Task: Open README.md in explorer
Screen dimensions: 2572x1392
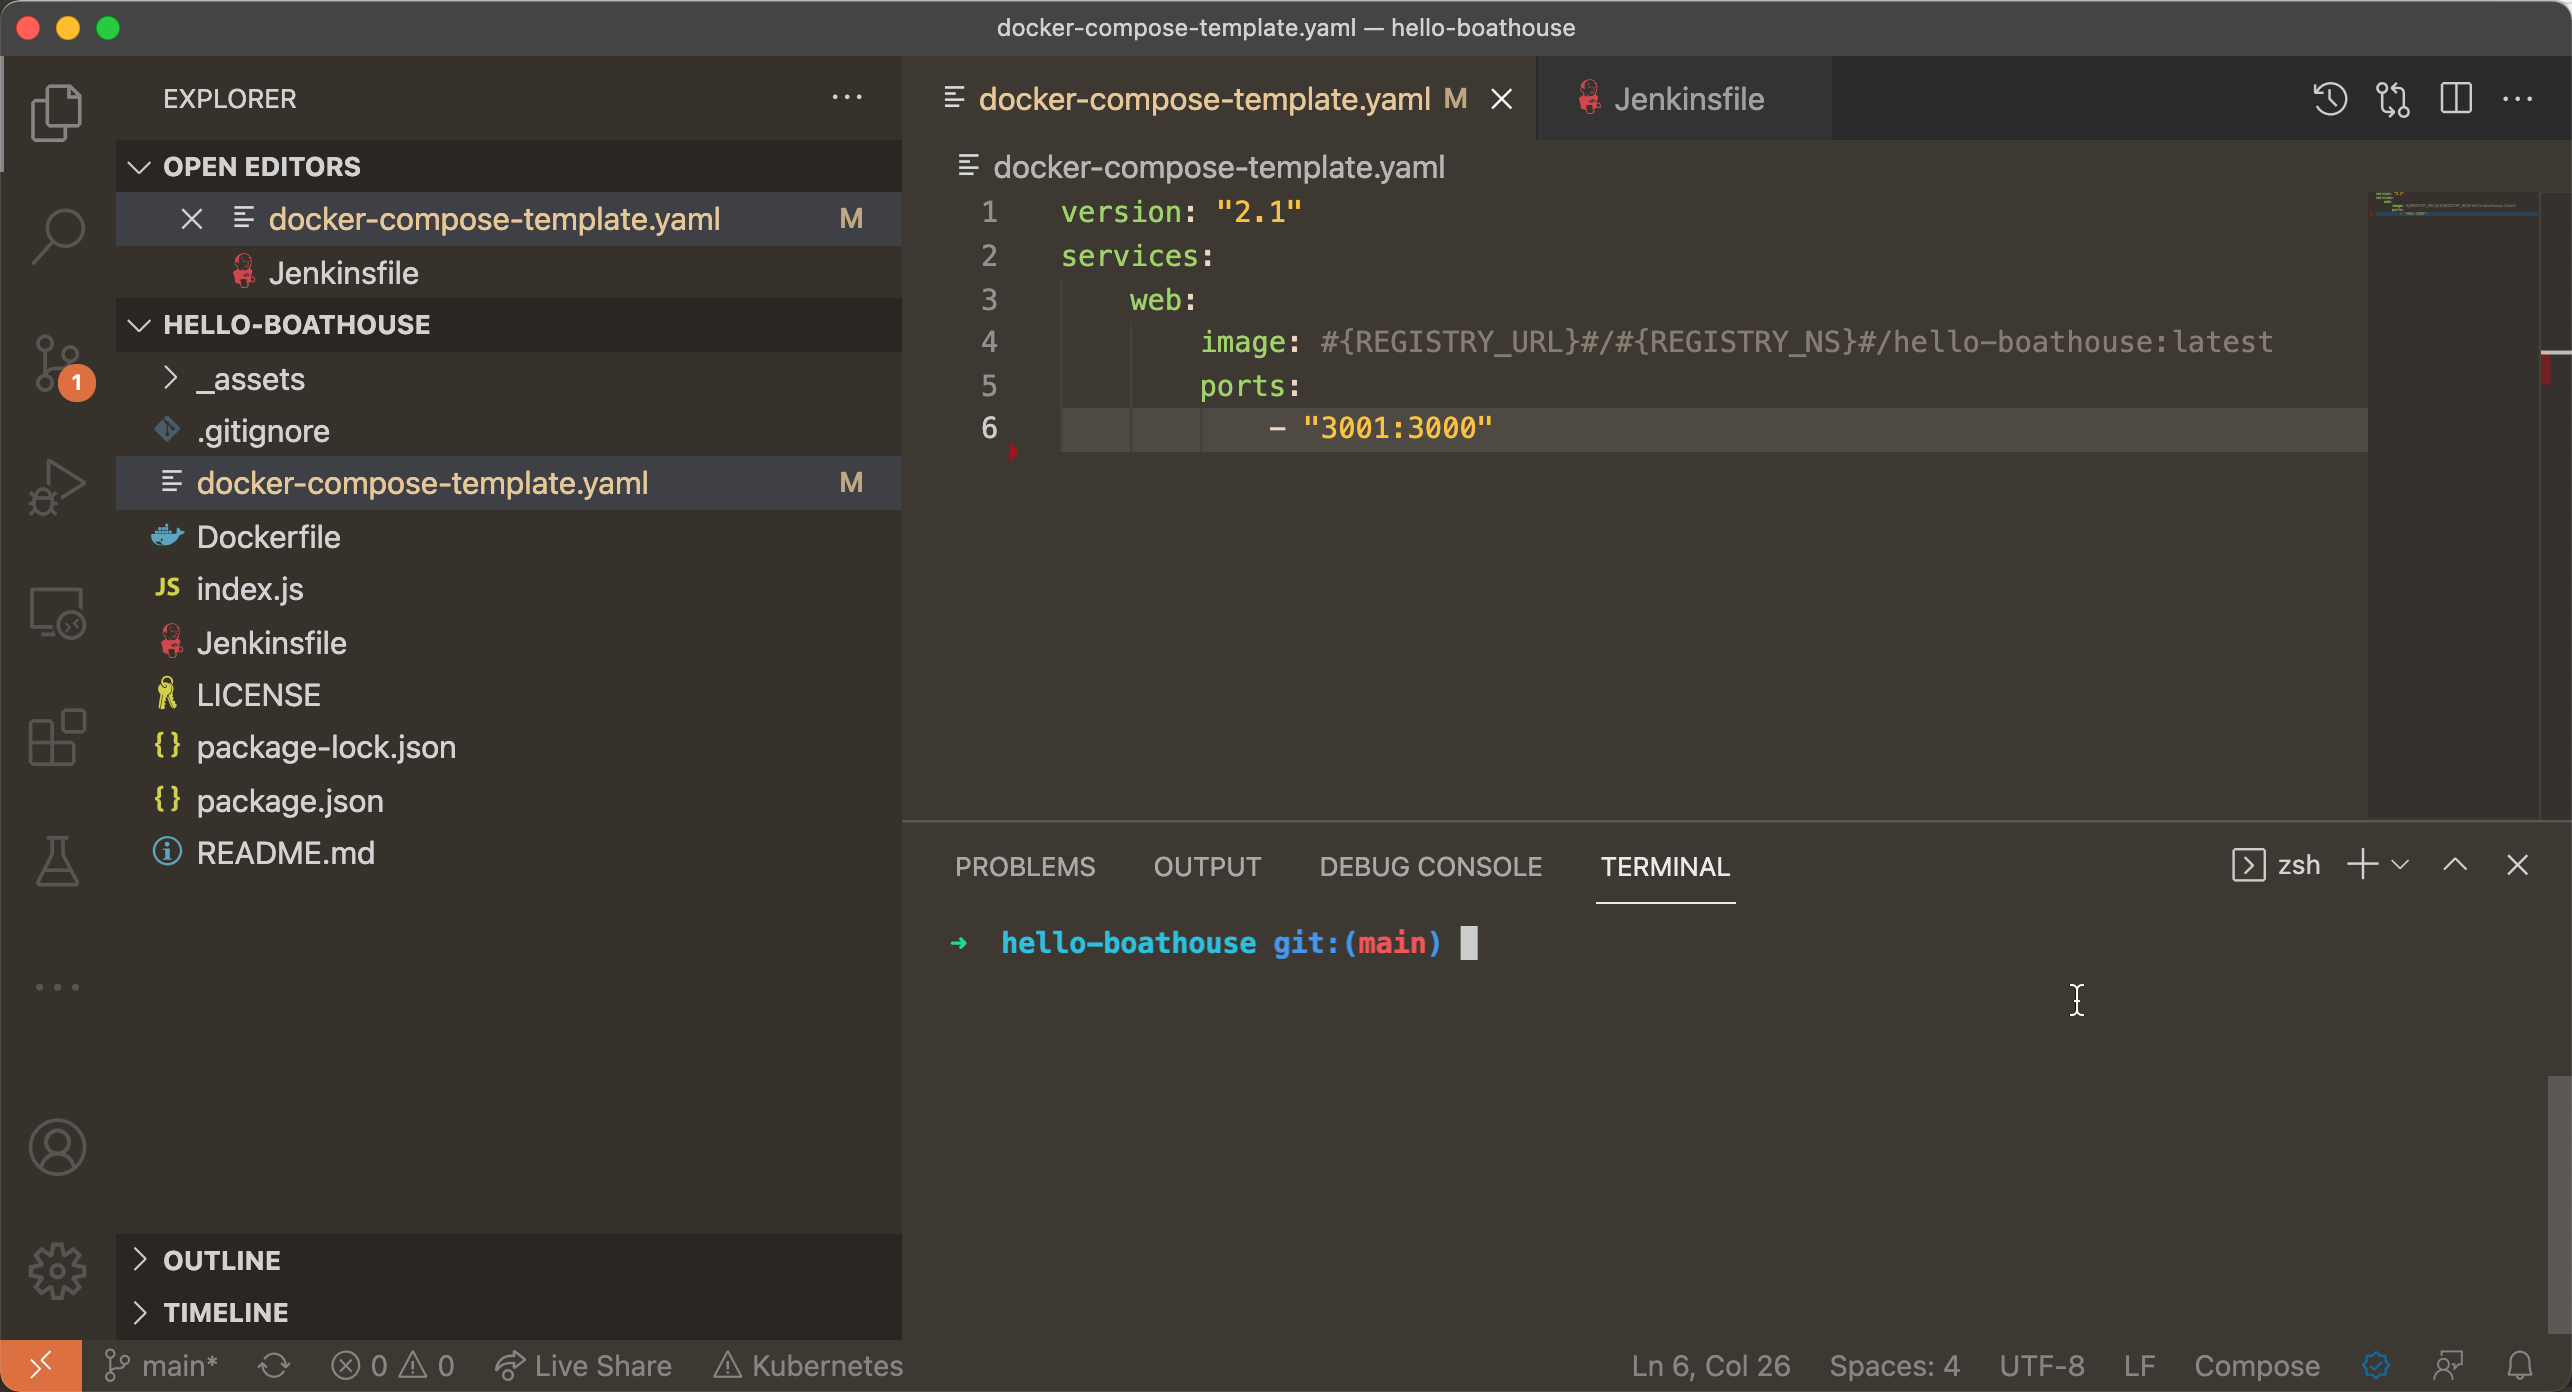Action: pos(509,853)
